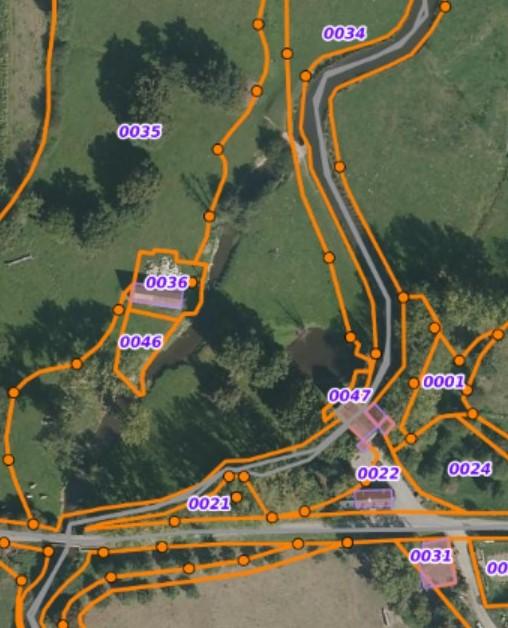Select parcel label 0034
This screenshot has height=628, width=508.
tap(344, 34)
